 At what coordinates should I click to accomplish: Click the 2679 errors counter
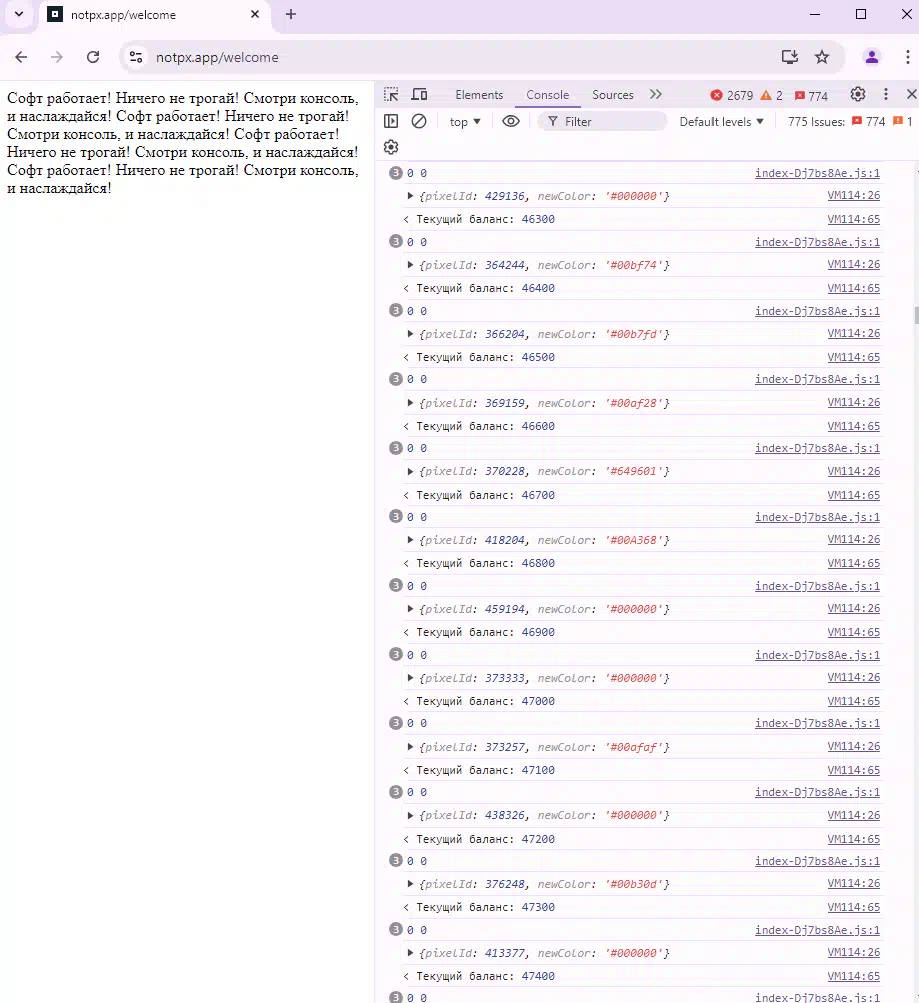[x=732, y=95]
